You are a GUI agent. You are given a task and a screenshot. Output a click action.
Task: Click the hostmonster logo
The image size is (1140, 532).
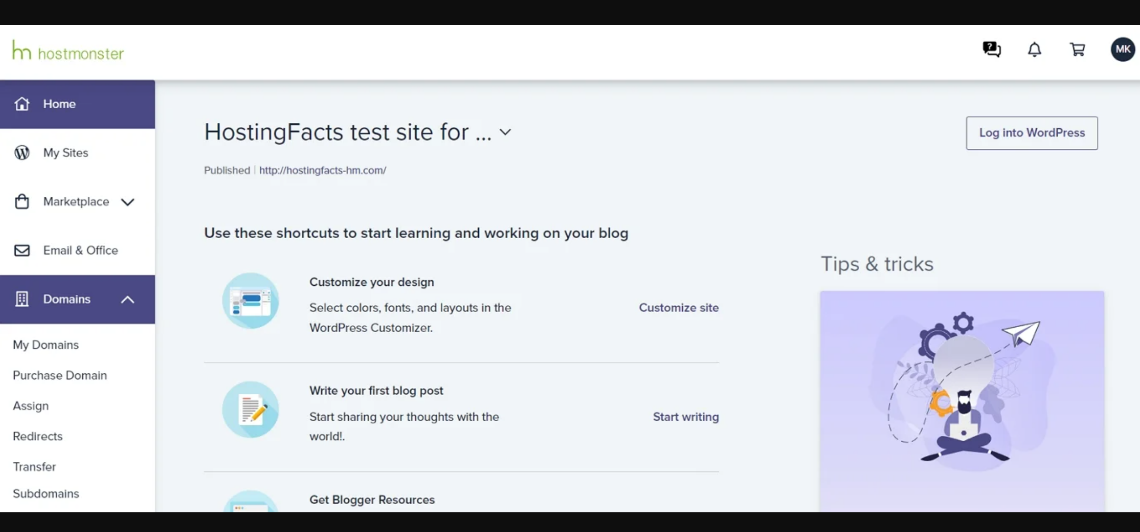coord(68,51)
